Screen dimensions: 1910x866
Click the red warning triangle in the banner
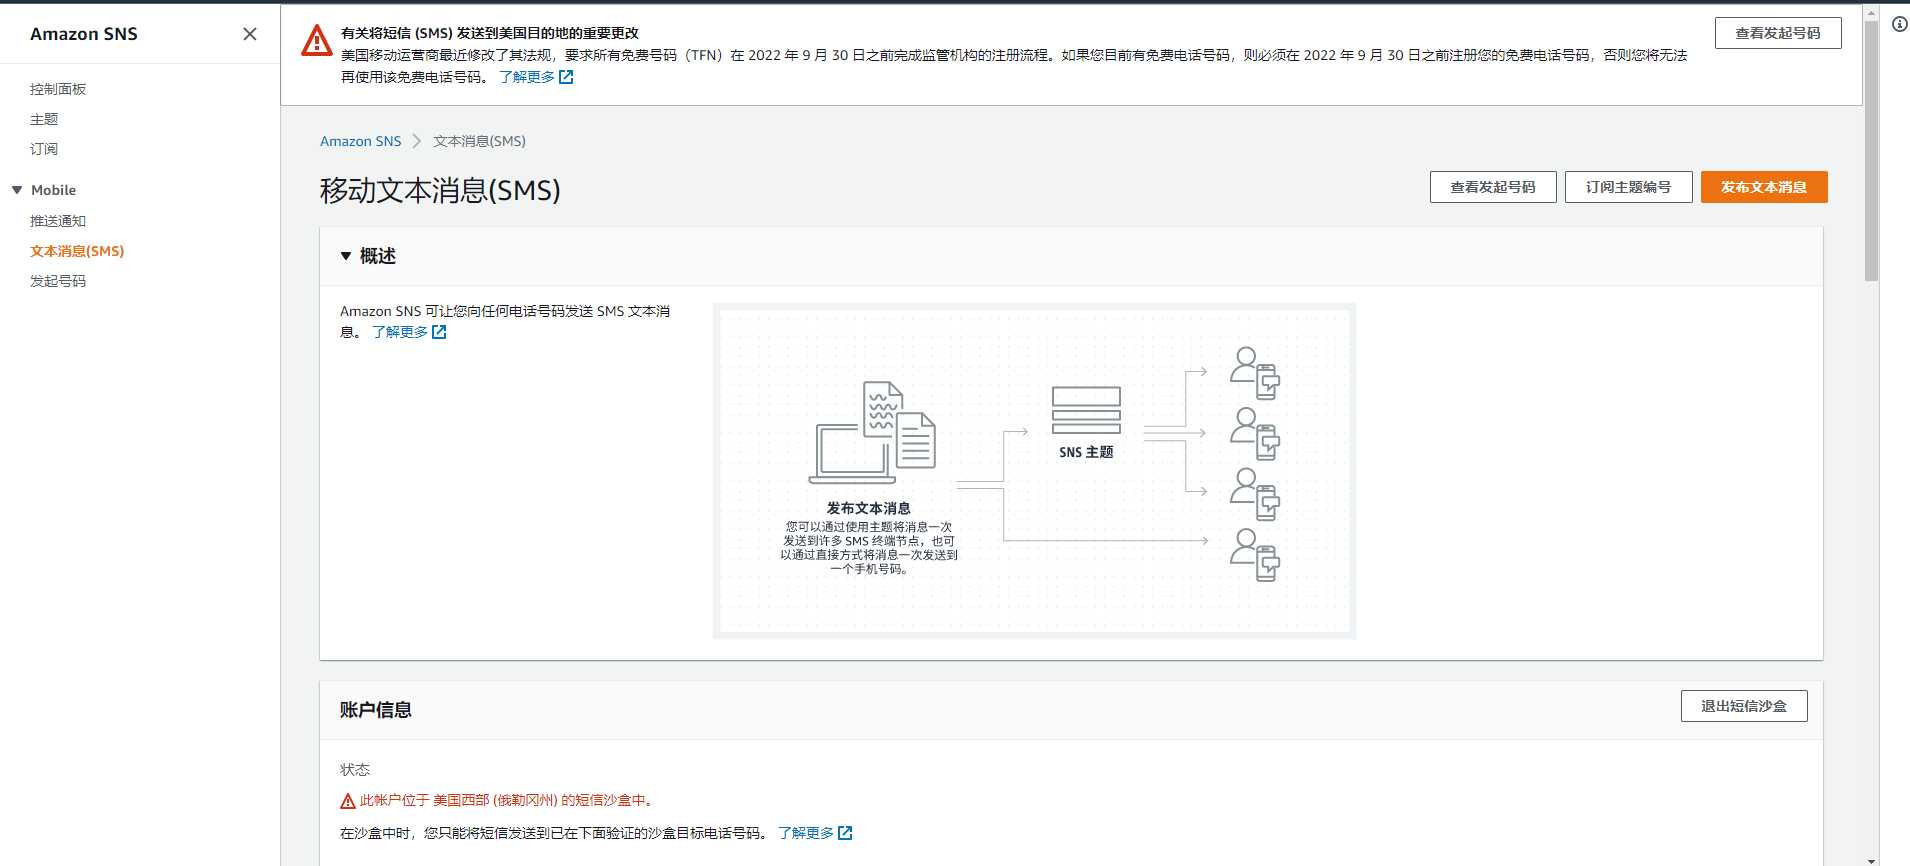[317, 40]
